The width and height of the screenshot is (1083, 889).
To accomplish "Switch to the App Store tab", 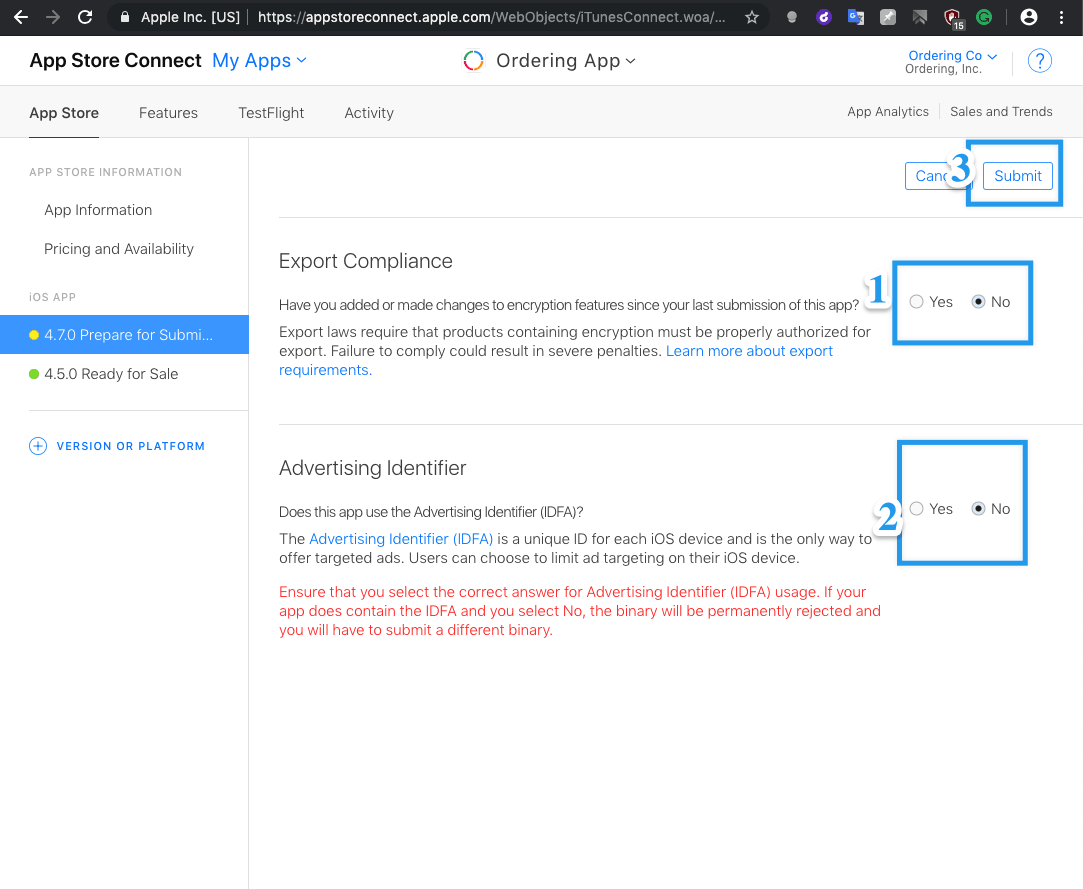I will pyautogui.click(x=64, y=113).
